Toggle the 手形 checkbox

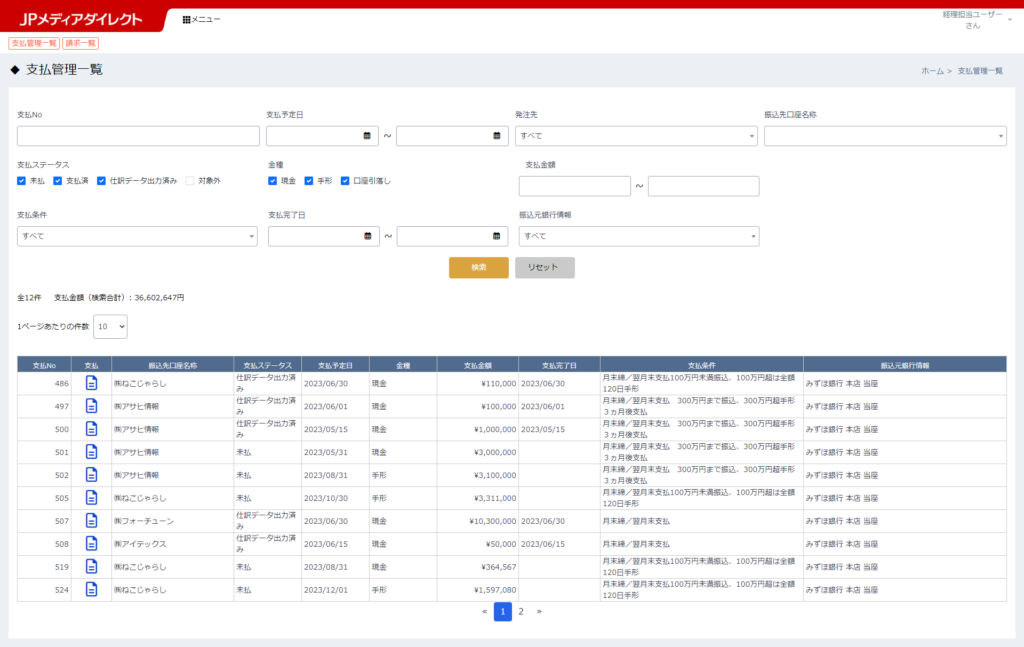pos(309,181)
